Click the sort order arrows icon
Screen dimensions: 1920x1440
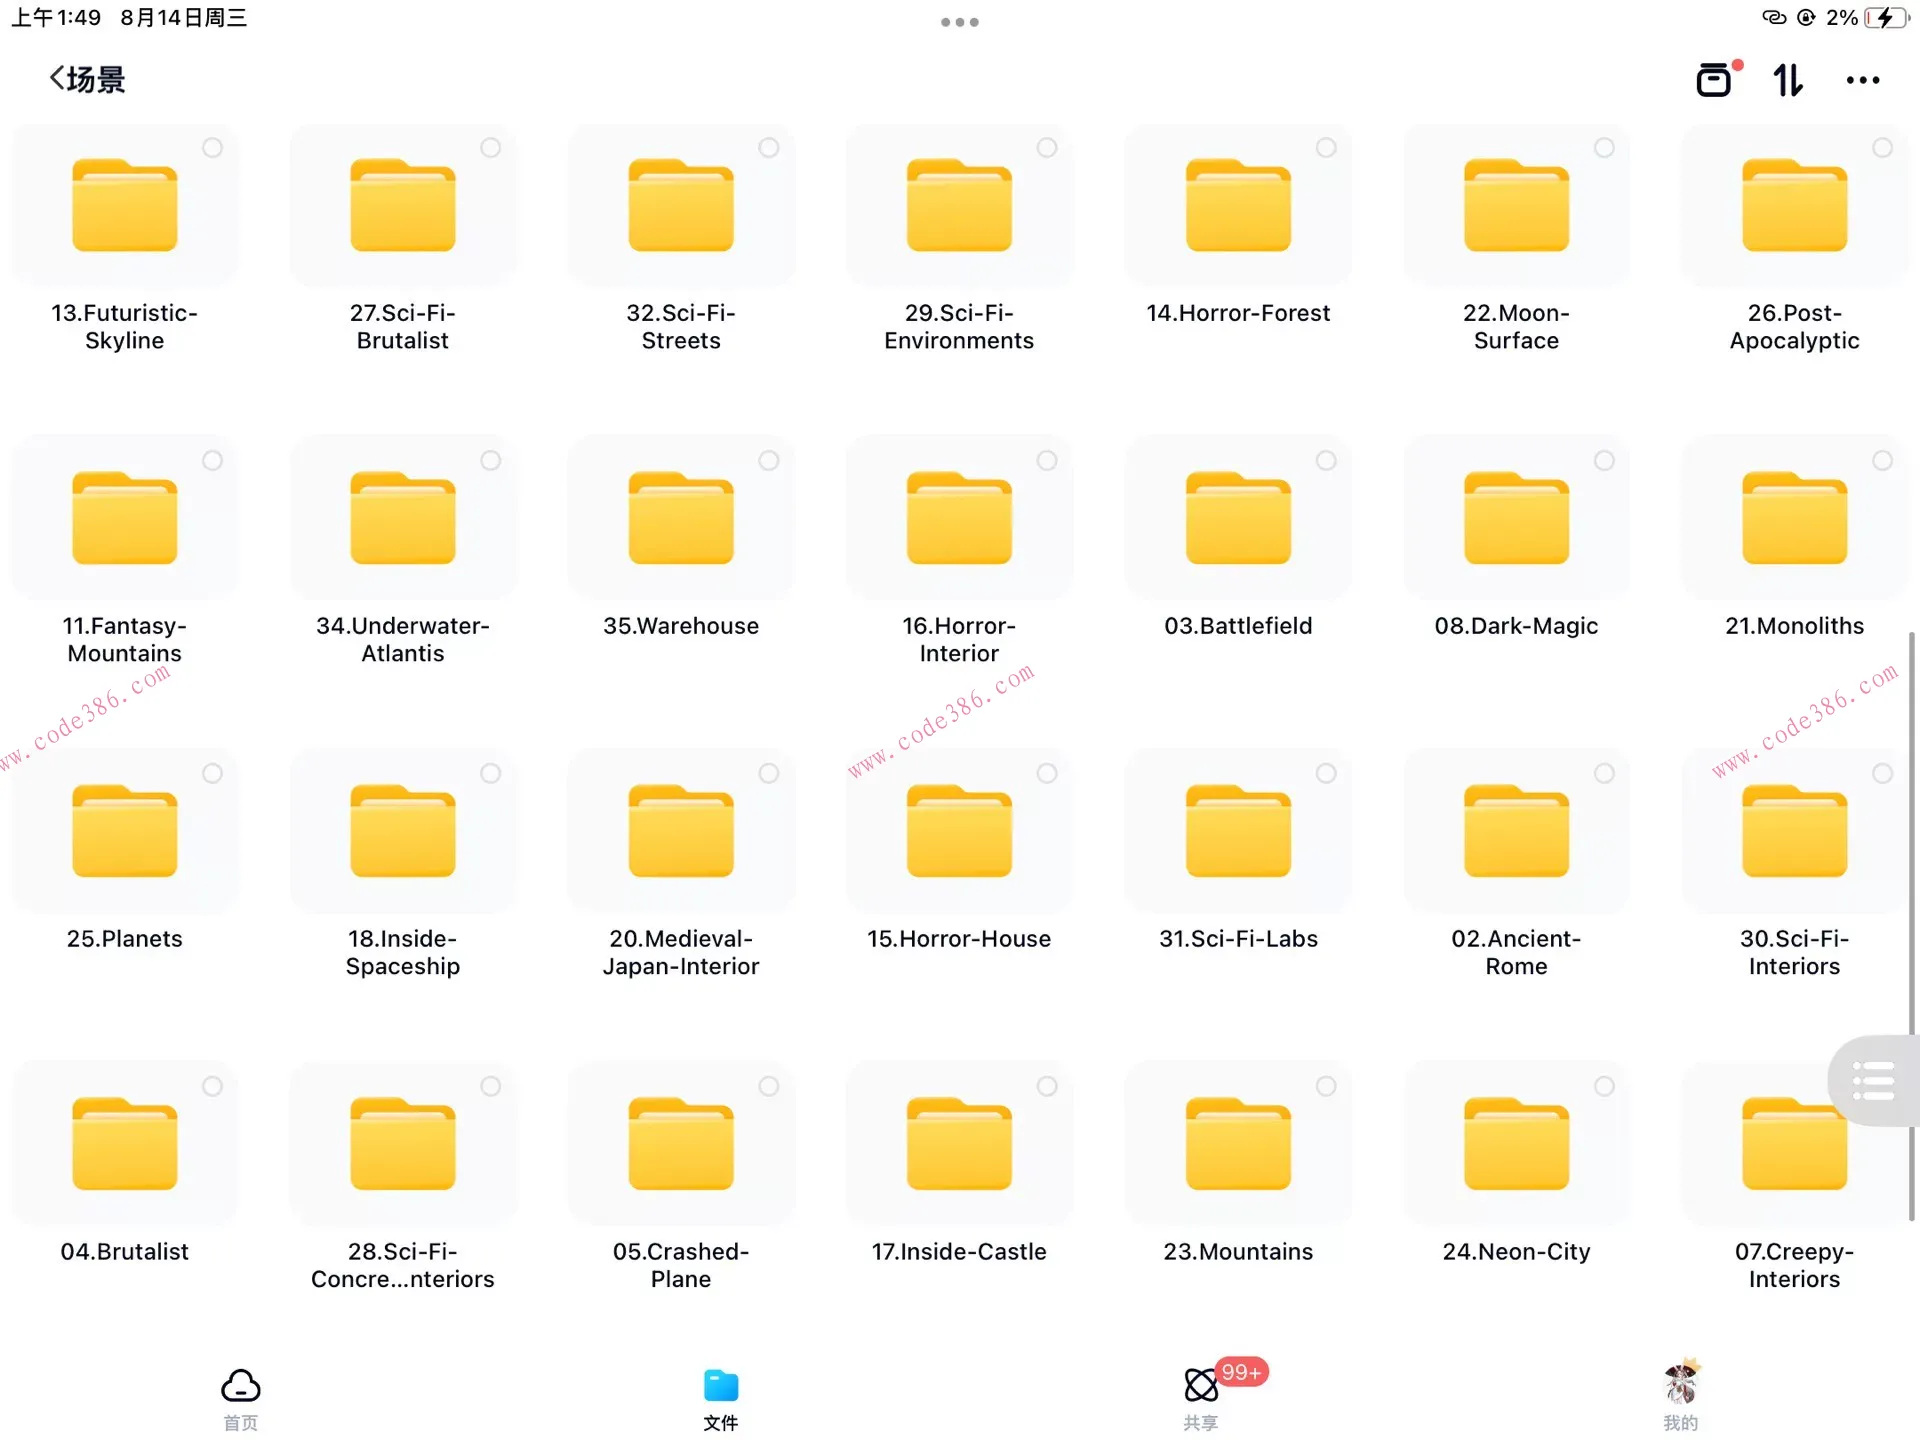(1787, 80)
